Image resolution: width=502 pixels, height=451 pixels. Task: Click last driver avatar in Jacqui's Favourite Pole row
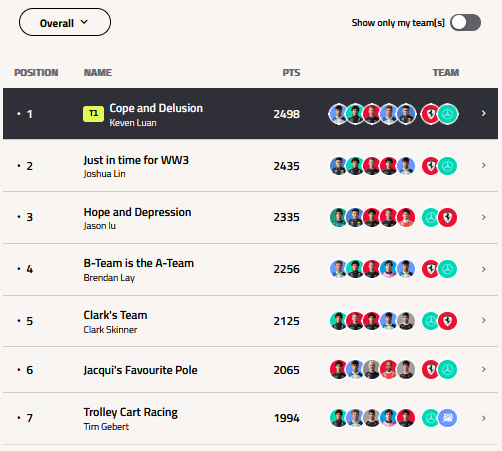(406, 370)
